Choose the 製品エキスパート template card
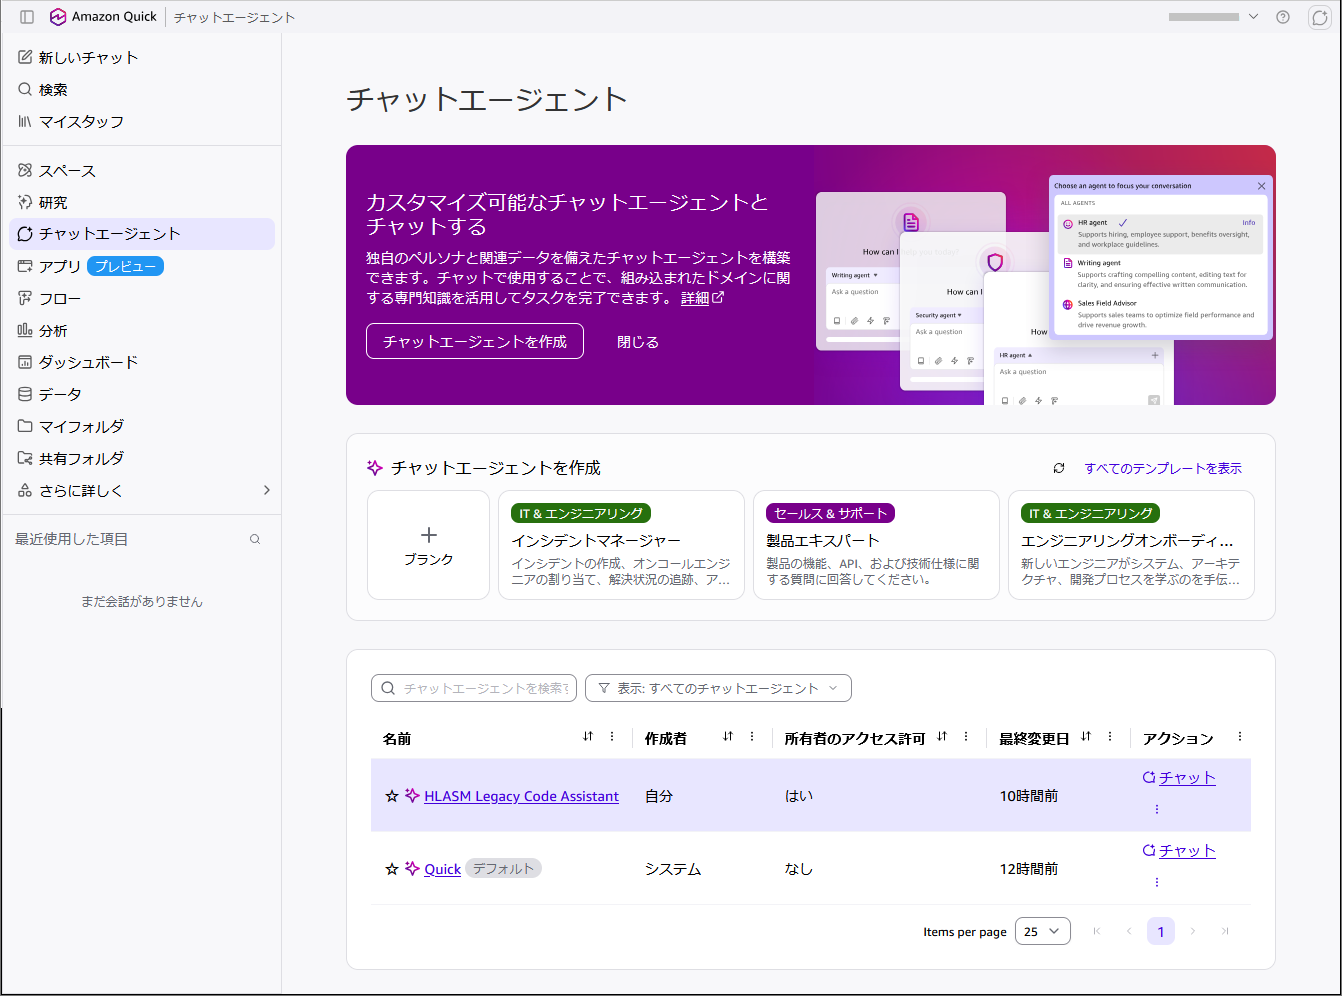 876,545
